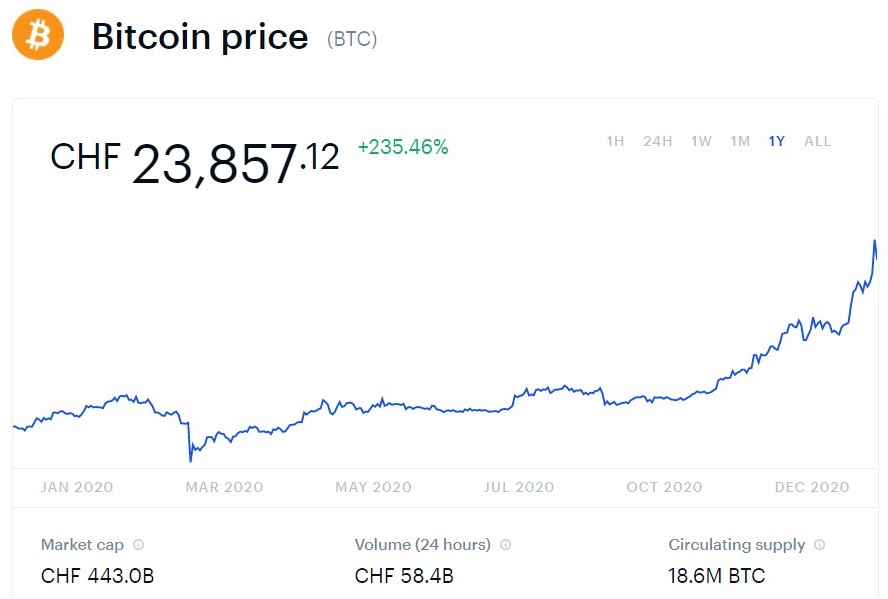888x599 pixels.
Task: Select the active 1Y range tab
Action: click(777, 141)
